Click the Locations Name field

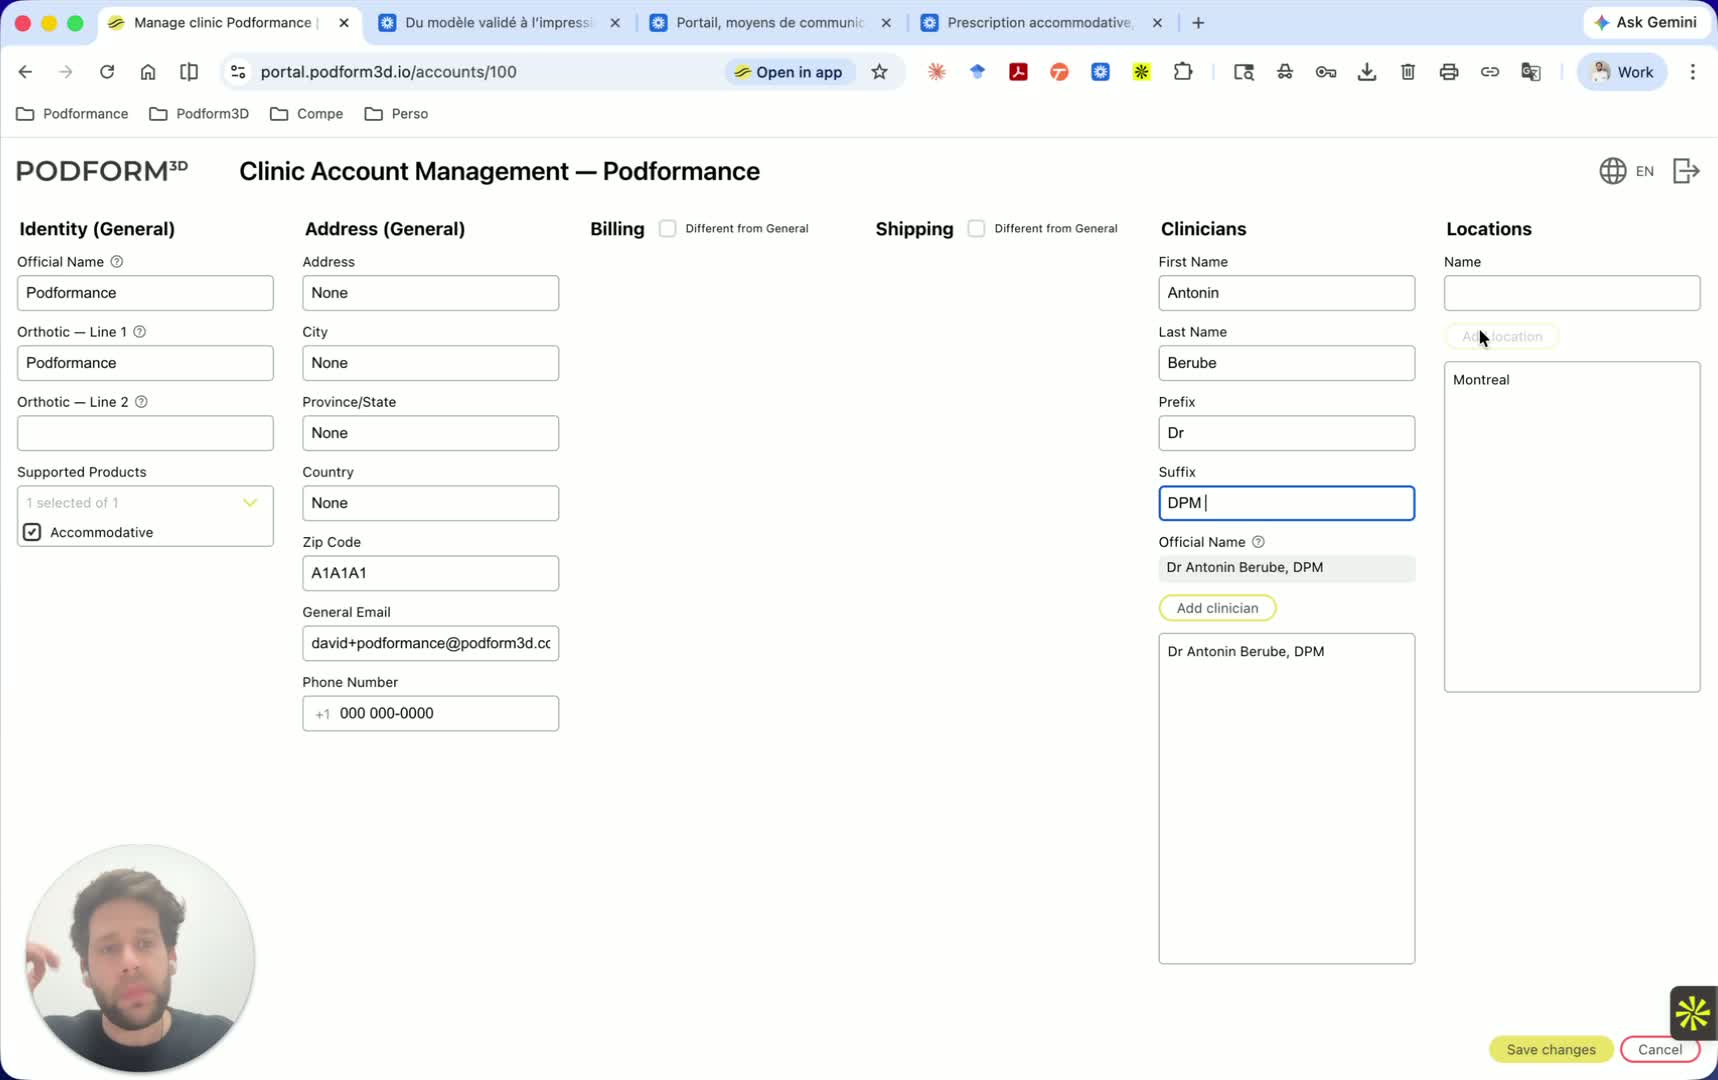[x=1572, y=293]
